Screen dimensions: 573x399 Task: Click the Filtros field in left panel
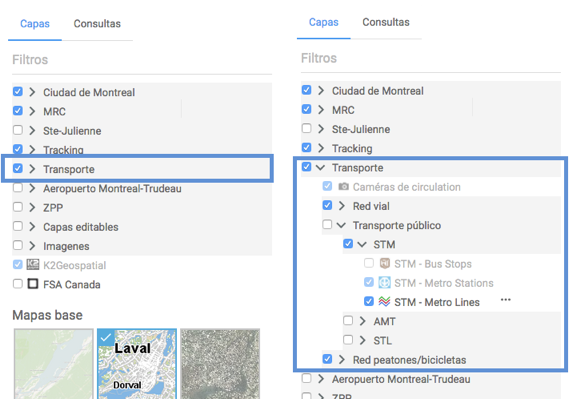[x=142, y=60]
